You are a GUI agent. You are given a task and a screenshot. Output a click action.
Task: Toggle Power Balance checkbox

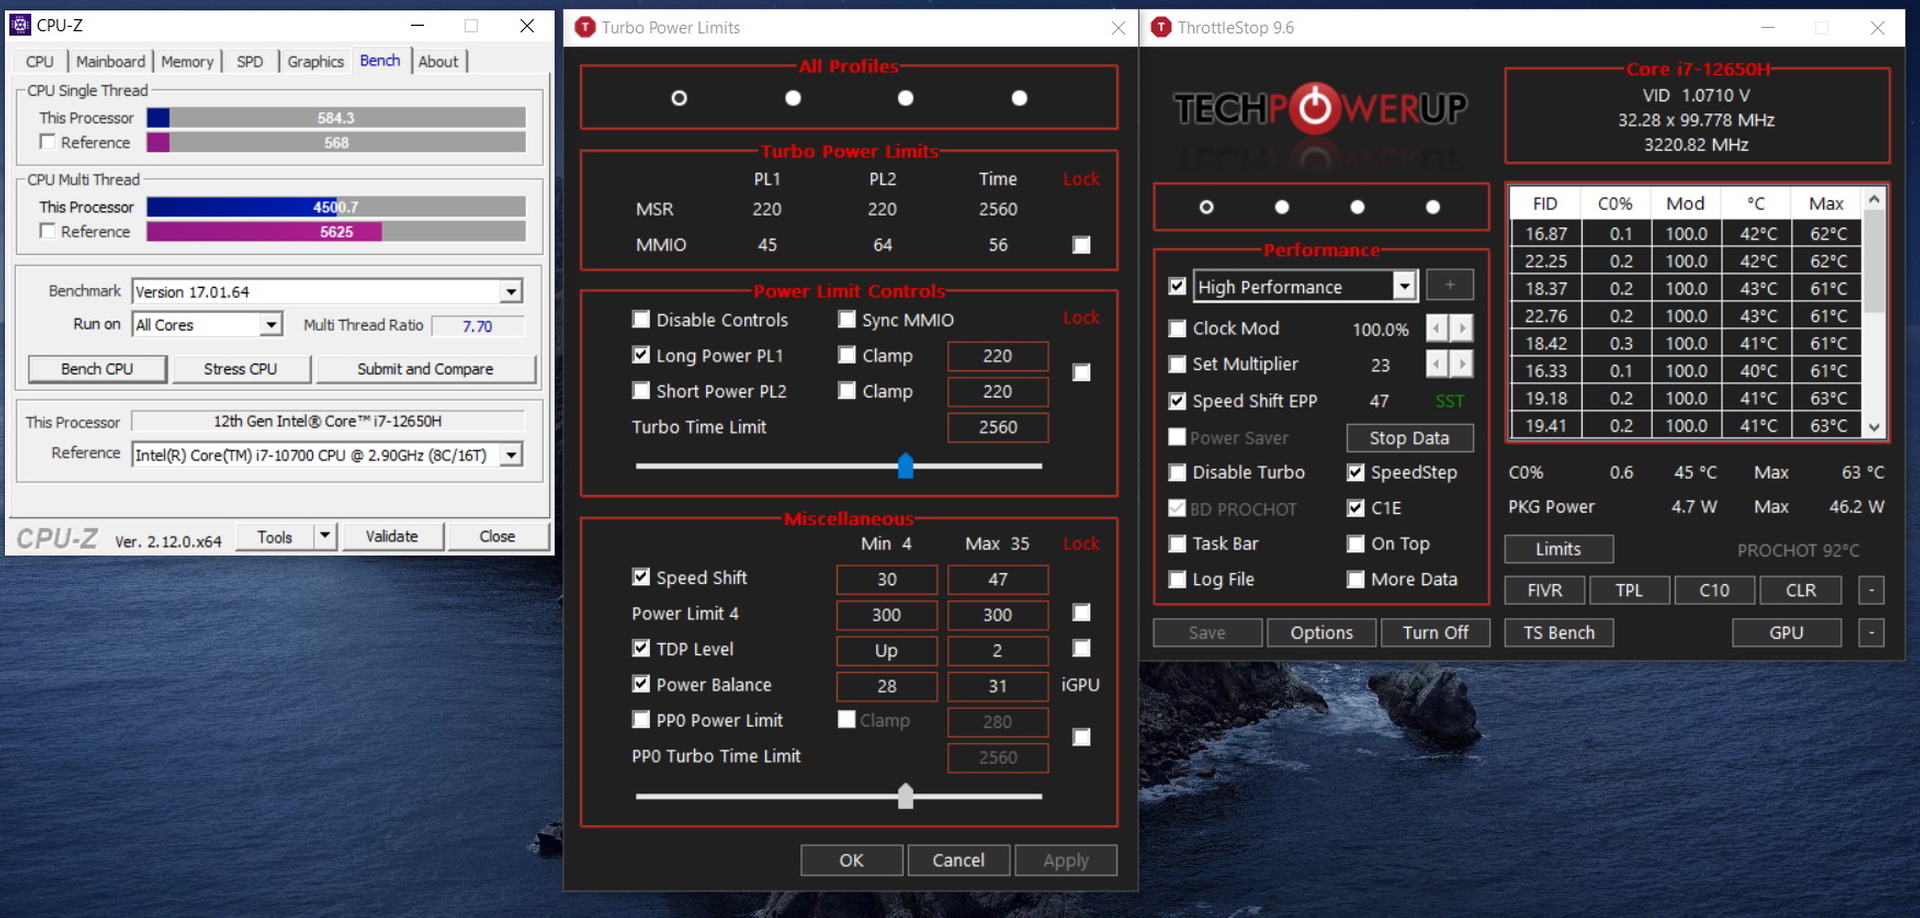coord(641,684)
